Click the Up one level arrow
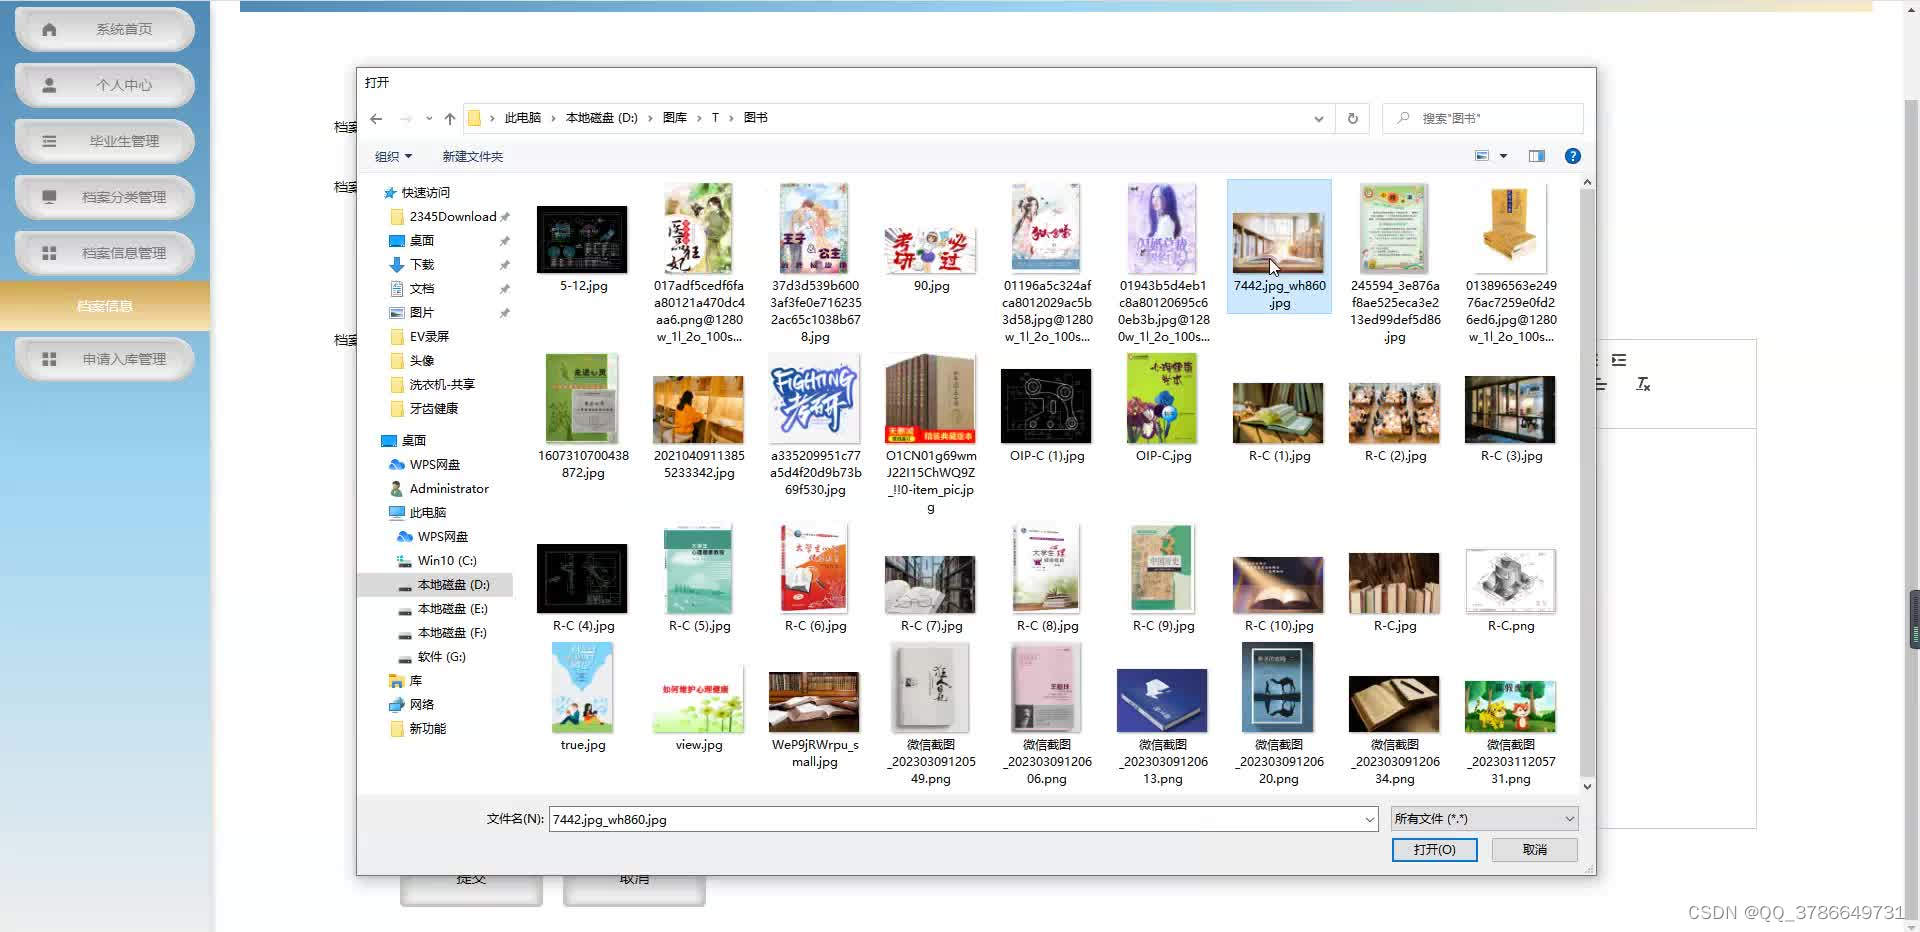The width and height of the screenshot is (1920, 932). click(x=450, y=118)
